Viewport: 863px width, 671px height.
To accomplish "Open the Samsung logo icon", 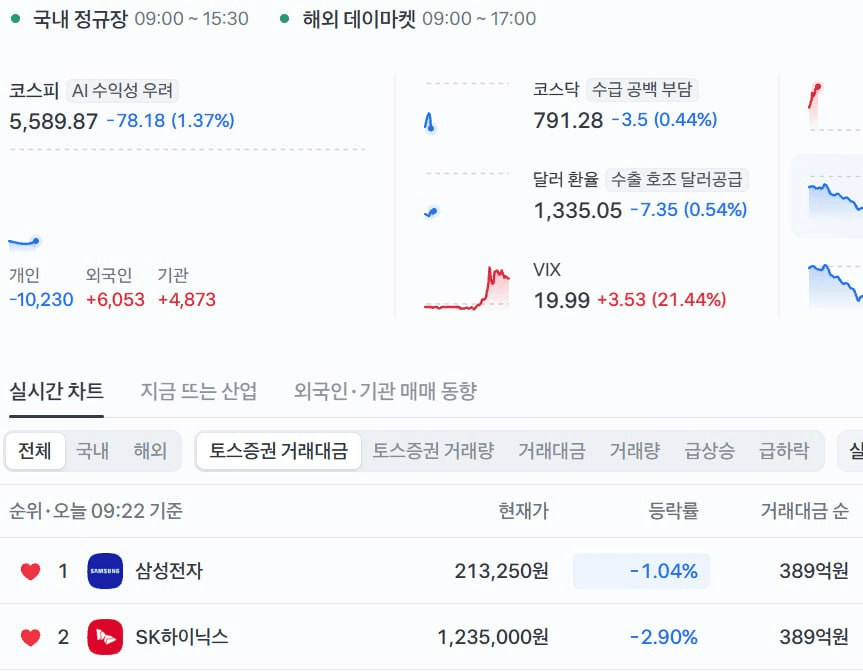I will click(x=105, y=571).
